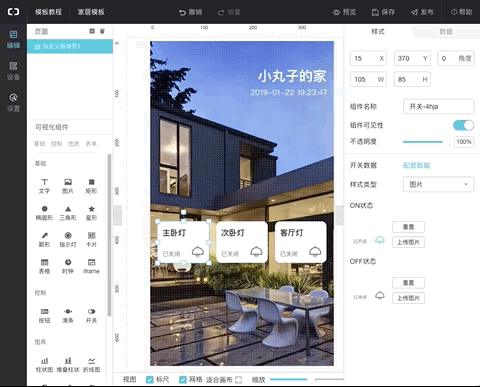Collapse the right panel with canvas arrow
The image size is (480, 387).
340,215
